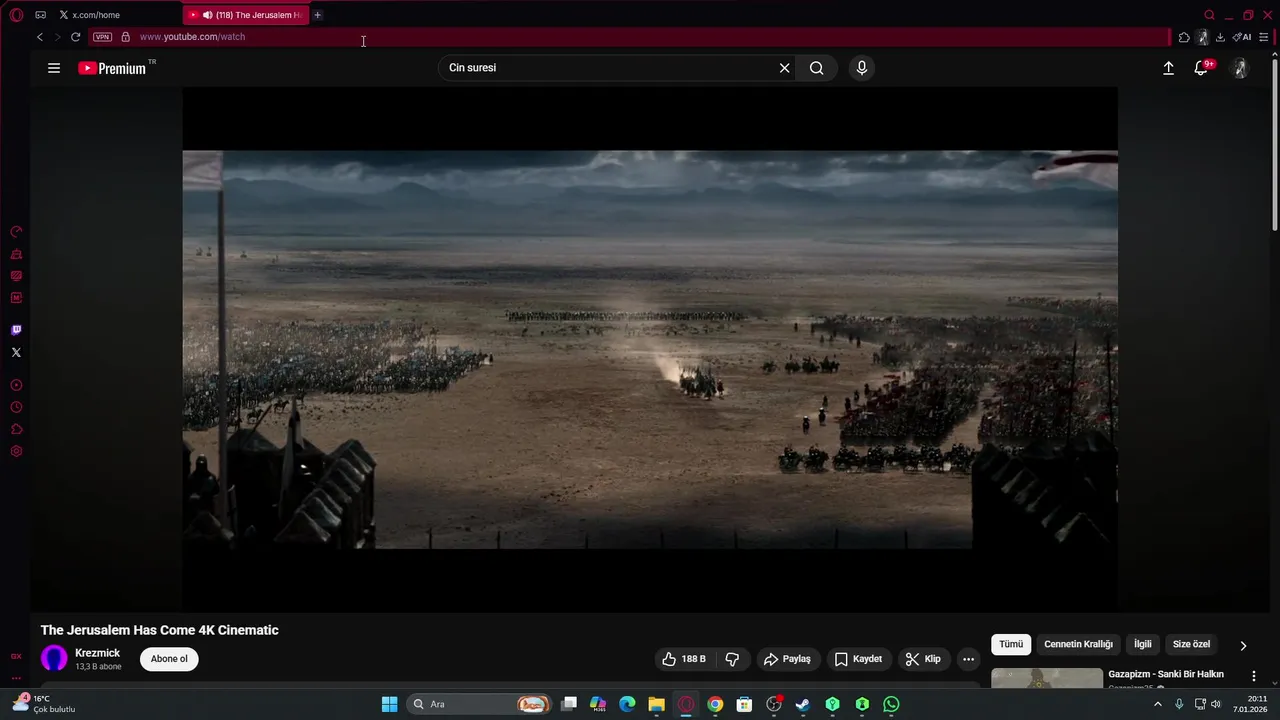Mute the YouTube tab via speaker icon
The width and height of the screenshot is (1280, 720).
207,15
